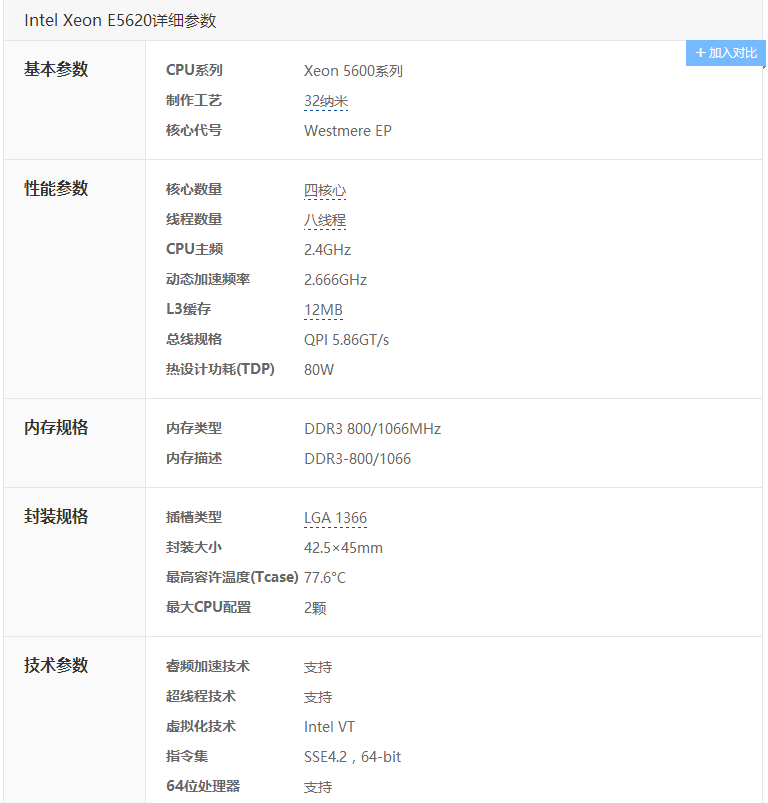Select the 性能参数 section heading
Image resolution: width=768 pixels, height=803 pixels.
tap(56, 188)
